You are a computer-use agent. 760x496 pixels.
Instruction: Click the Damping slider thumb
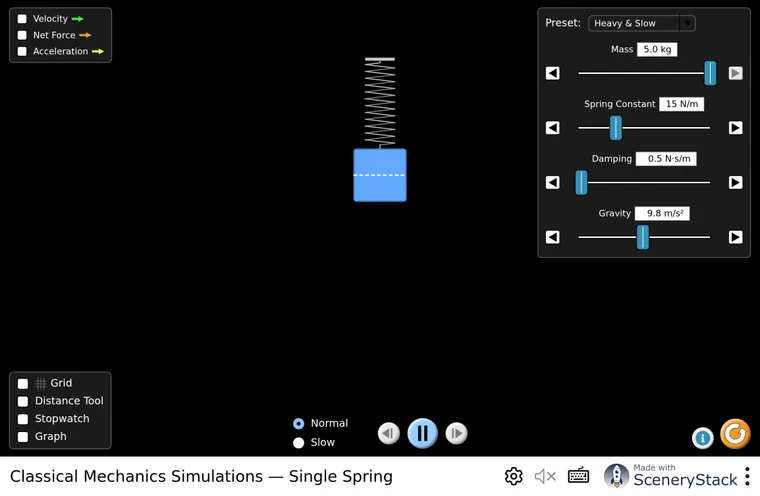click(581, 182)
